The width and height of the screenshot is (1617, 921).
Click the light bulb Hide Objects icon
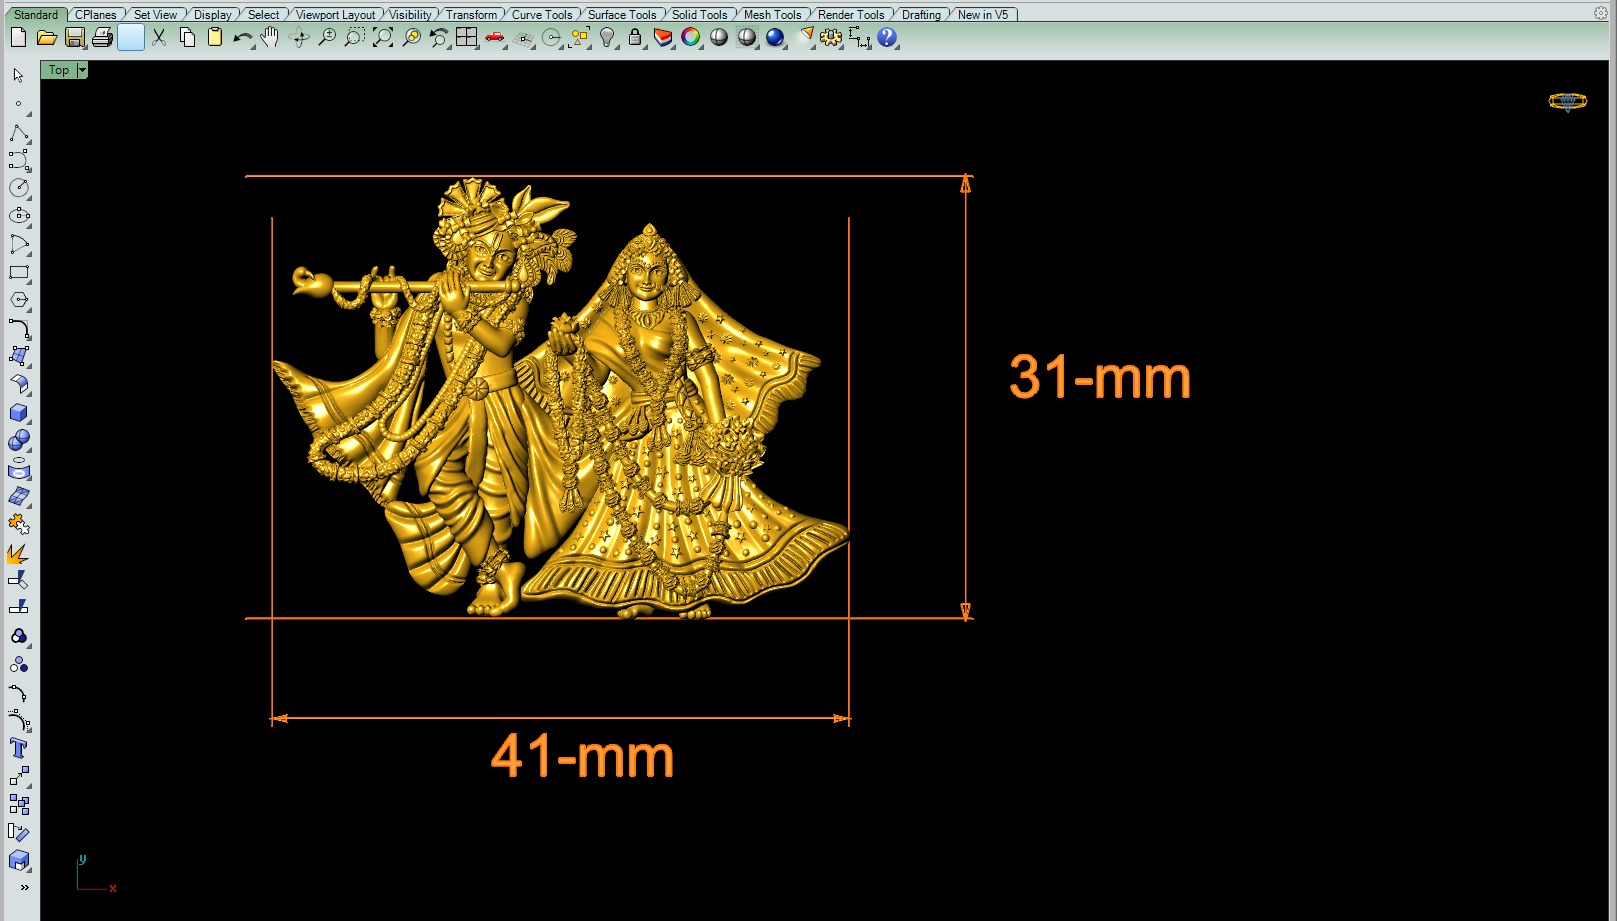tap(607, 38)
